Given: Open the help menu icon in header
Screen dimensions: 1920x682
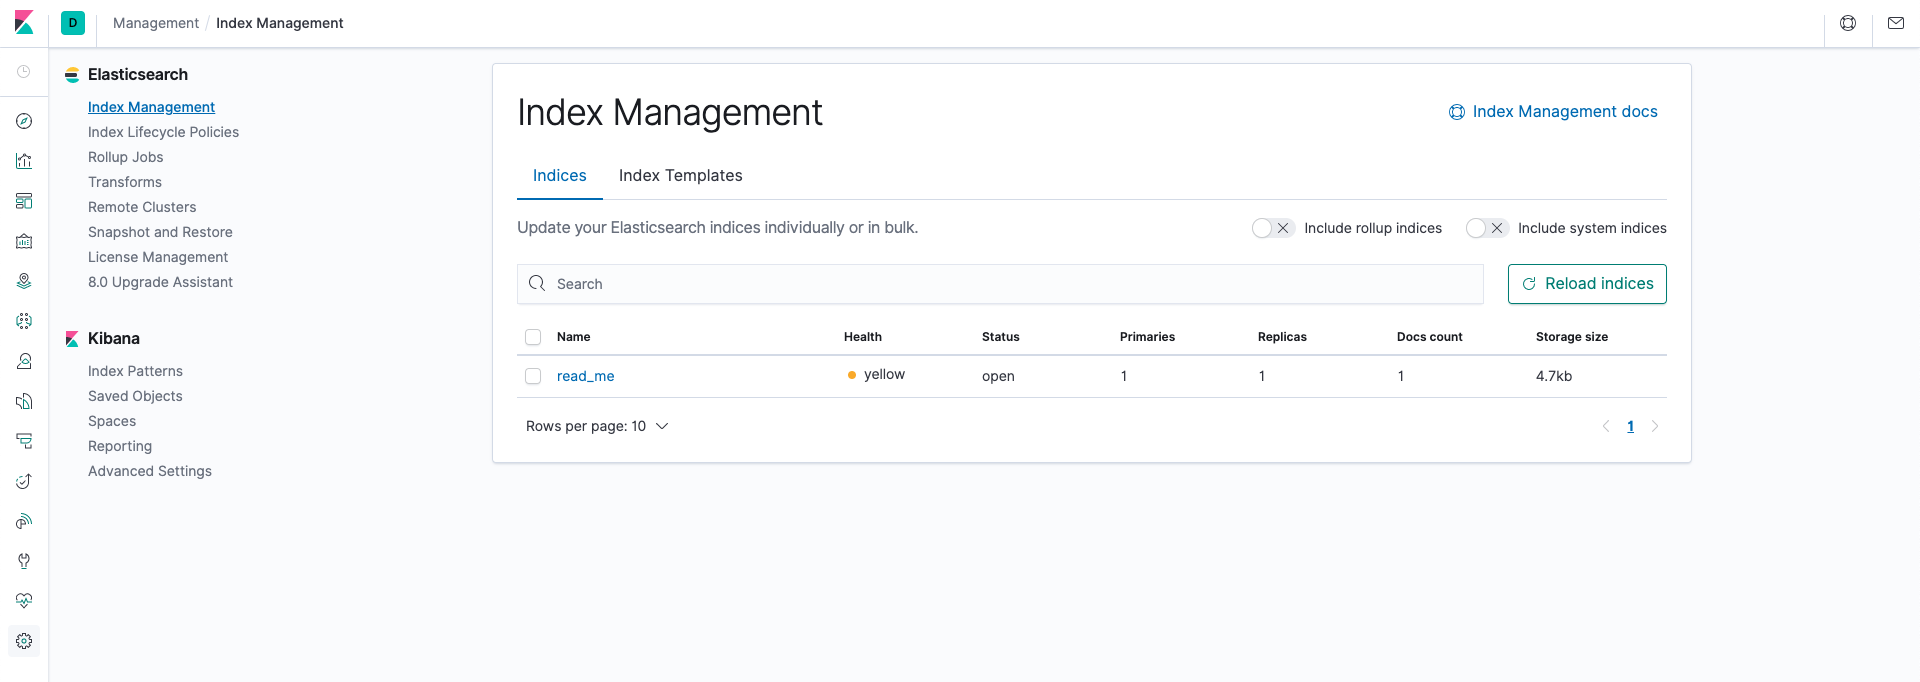Looking at the screenshot, I should coord(1848,23).
